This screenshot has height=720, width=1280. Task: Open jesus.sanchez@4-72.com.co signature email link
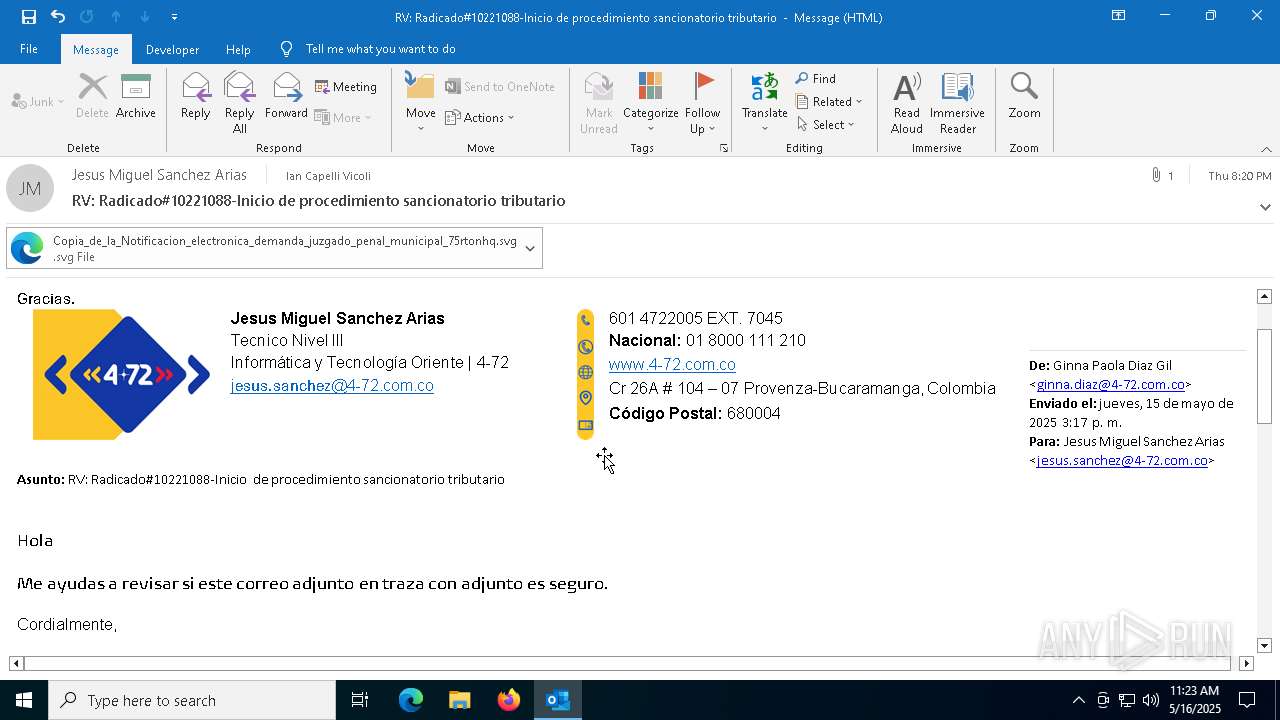point(332,385)
